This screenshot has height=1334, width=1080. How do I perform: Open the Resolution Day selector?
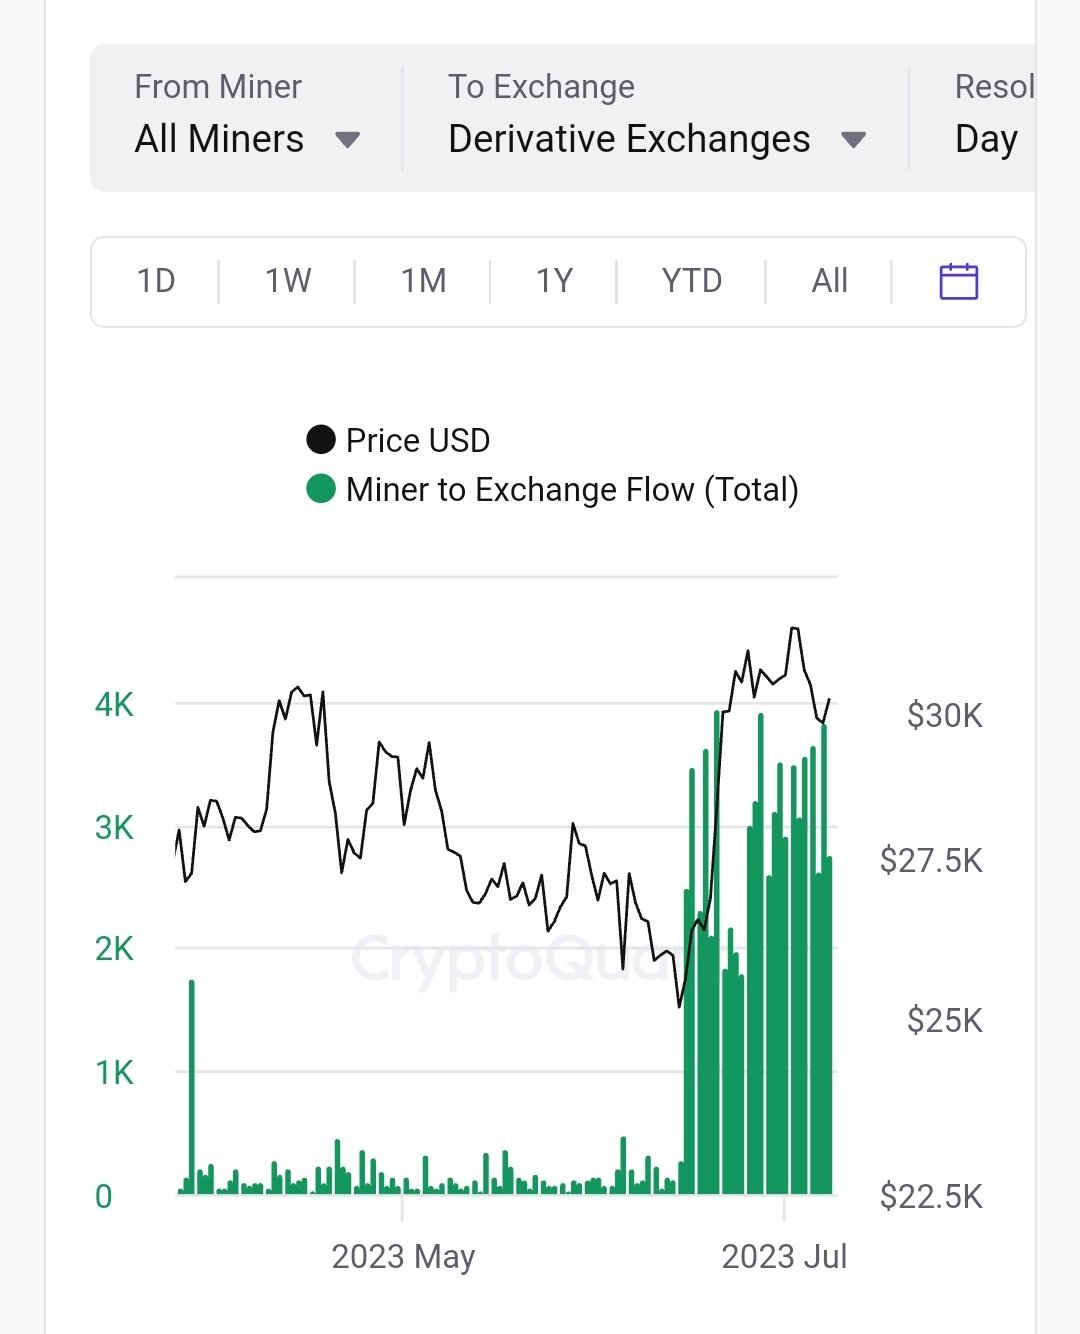pyautogui.click(x=986, y=139)
